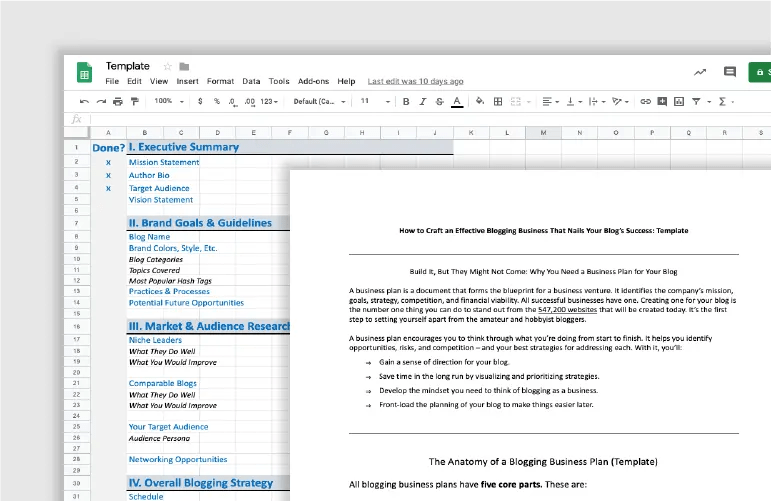Open the Insert menu
The height and width of the screenshot is (501, 771).
(x=187, y=81)
